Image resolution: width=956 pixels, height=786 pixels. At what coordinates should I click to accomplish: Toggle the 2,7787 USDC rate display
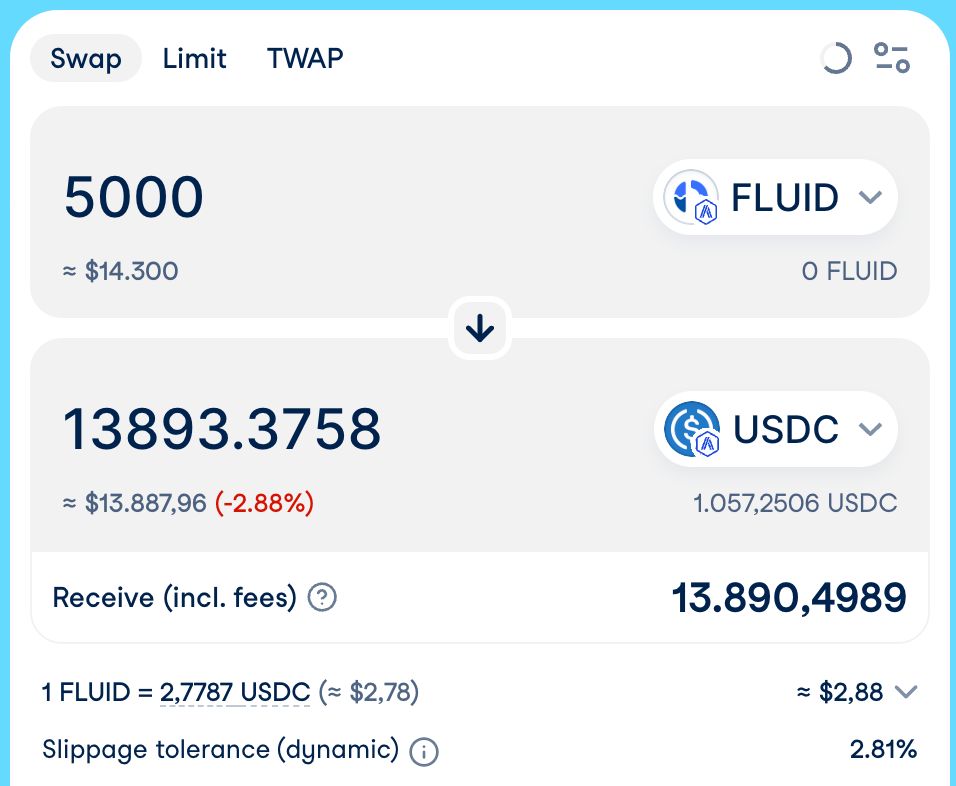235,691
